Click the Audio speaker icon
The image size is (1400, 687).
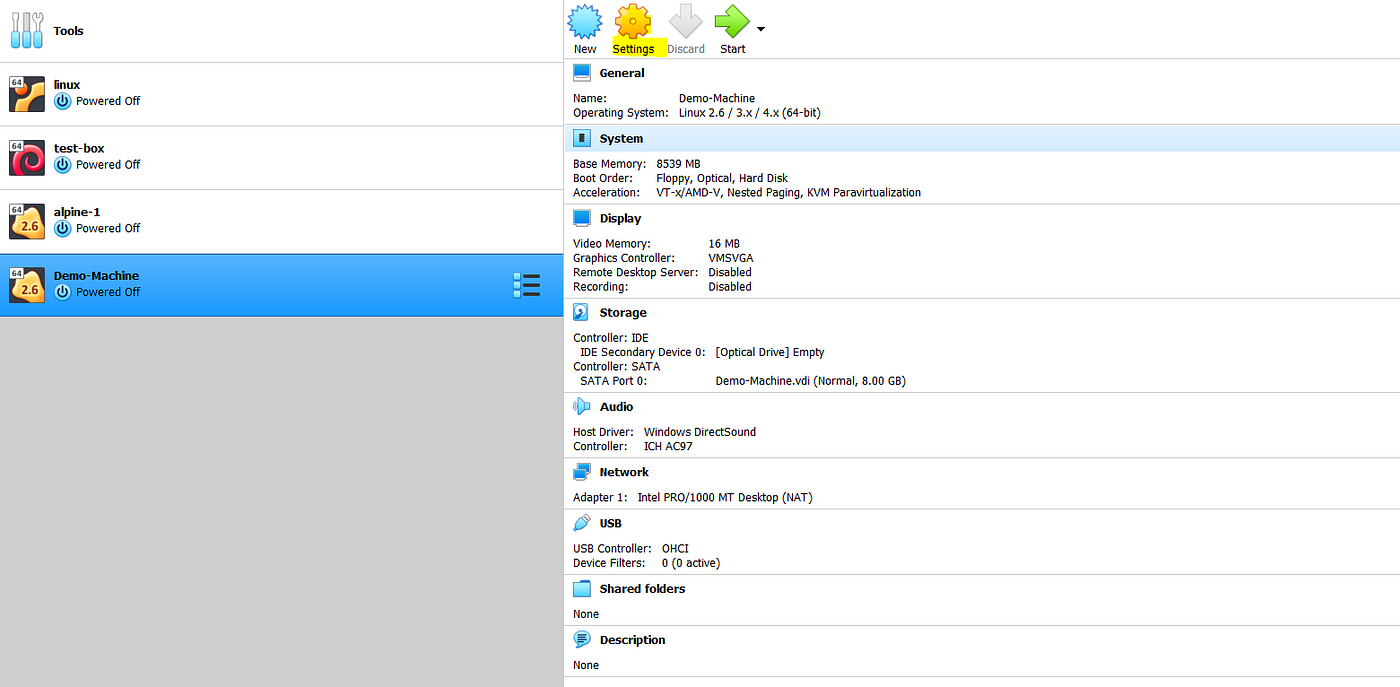582,406
